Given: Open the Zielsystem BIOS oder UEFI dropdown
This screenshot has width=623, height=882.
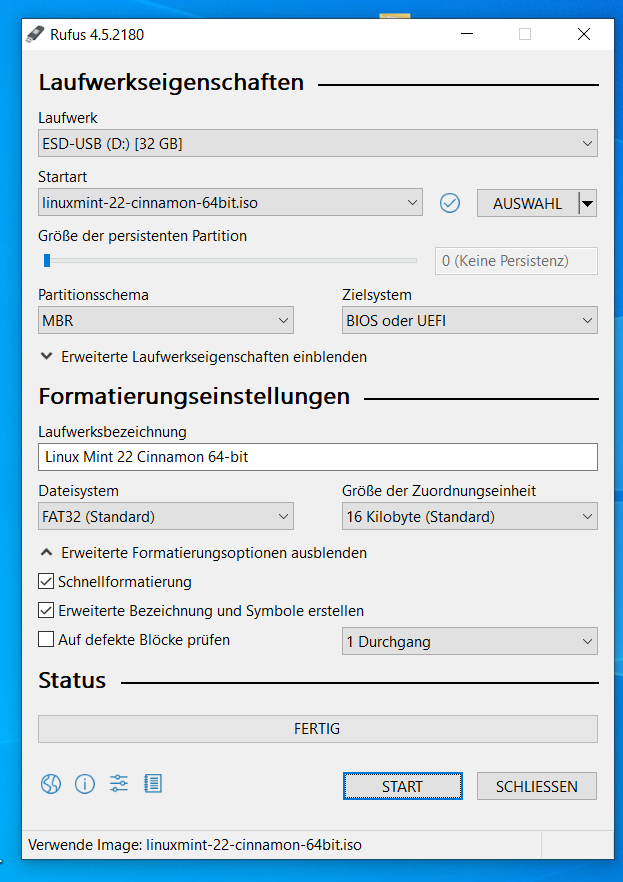Looking at the screenshot, I should coord(469,321).
